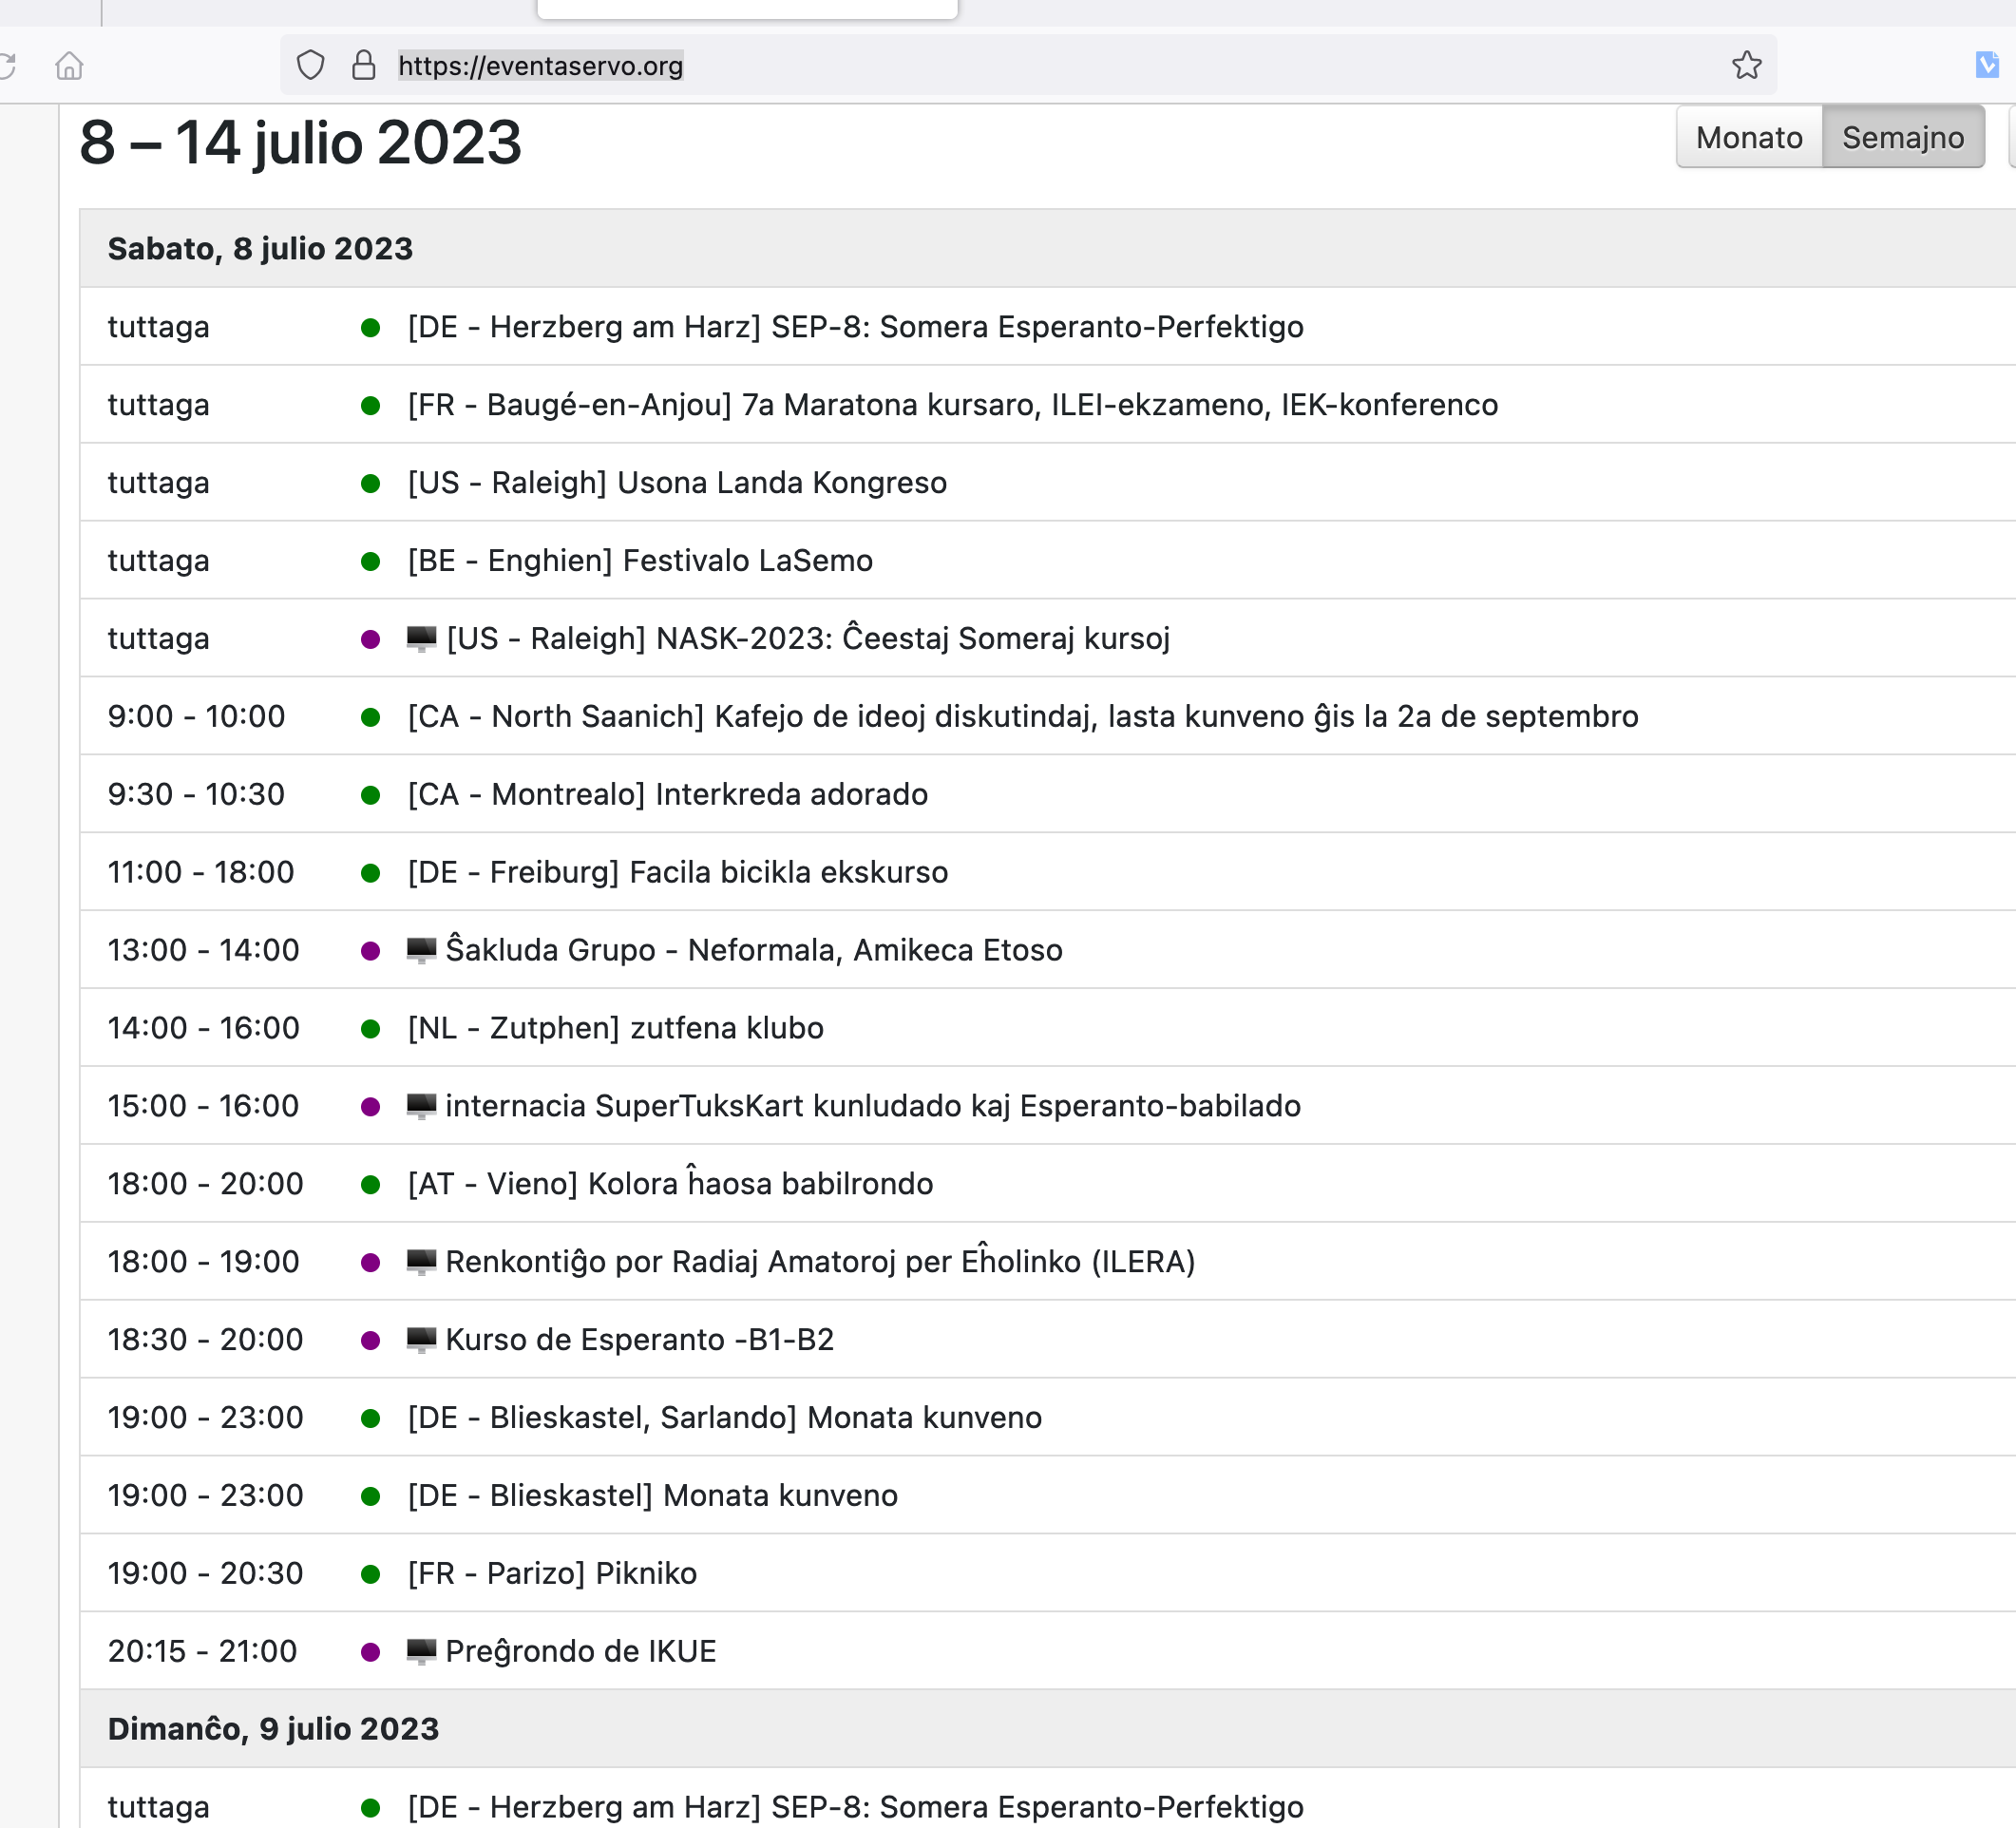Open Renkontiĝo por Radiaj Amatoroj event
Viewport: 2016px width, 1828px height.
point(820,1262)
